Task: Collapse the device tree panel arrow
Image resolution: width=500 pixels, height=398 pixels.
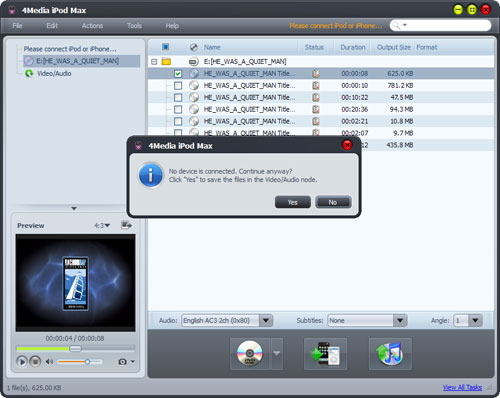Action: click(74, 208)
